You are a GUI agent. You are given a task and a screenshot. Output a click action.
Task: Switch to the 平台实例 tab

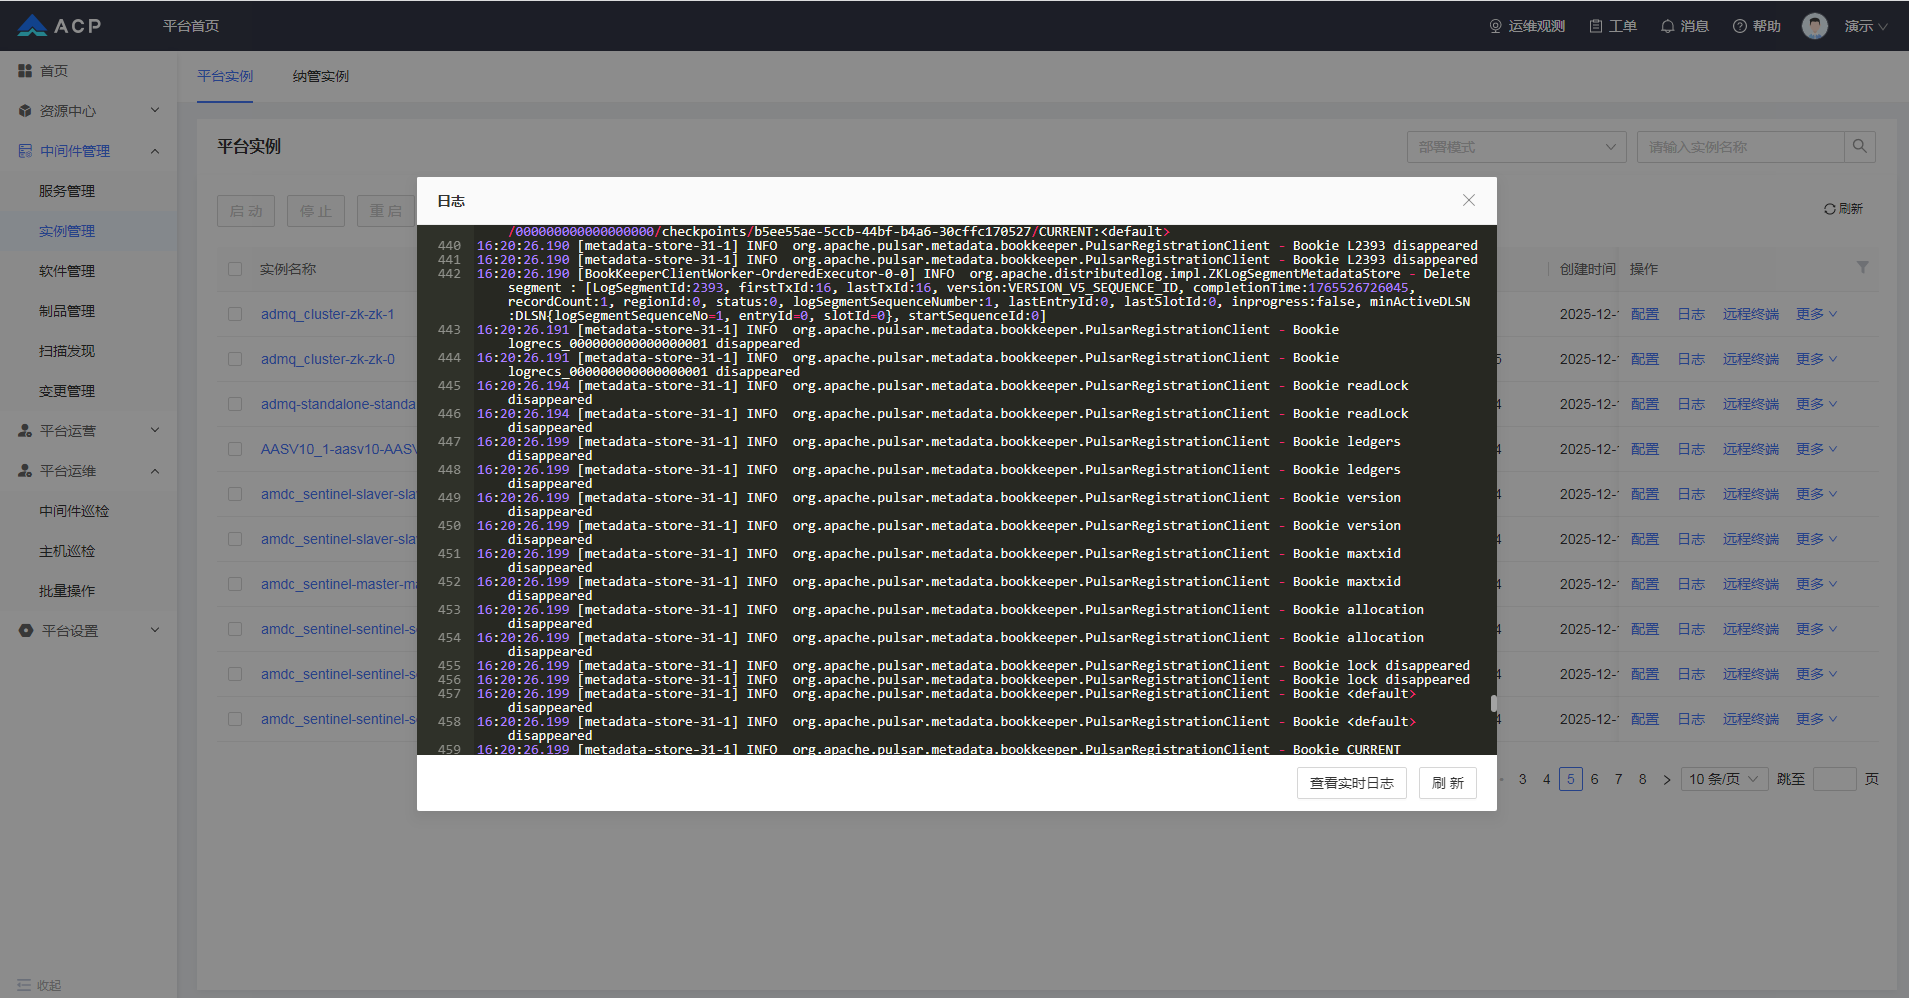coord(225,76)
